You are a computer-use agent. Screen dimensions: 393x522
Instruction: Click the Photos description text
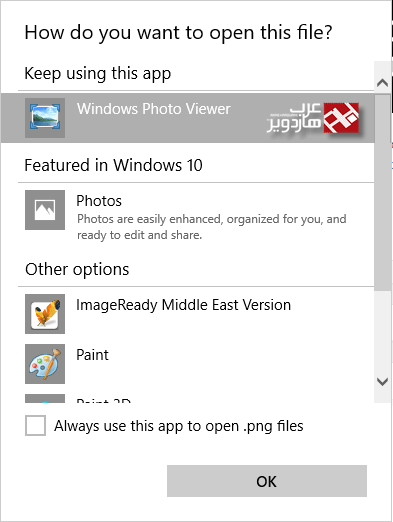point(212,227)
